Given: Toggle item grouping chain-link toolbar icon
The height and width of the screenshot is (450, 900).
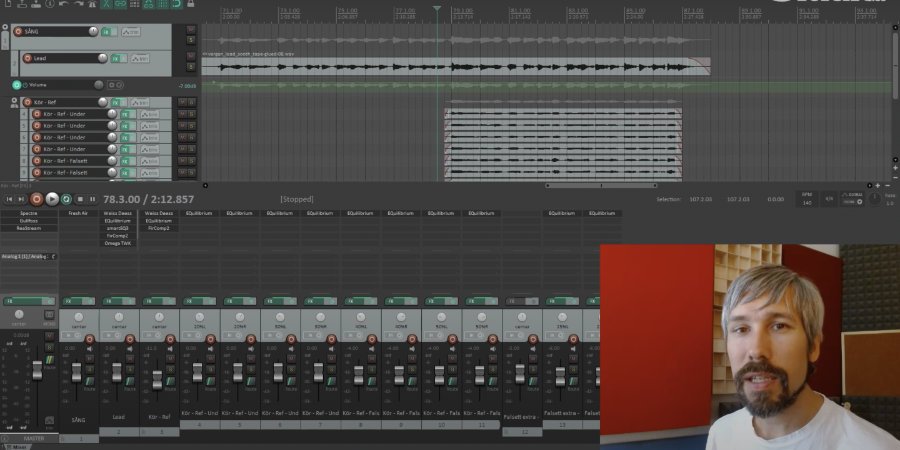Looking at the screenshot, I should (120, 3).
